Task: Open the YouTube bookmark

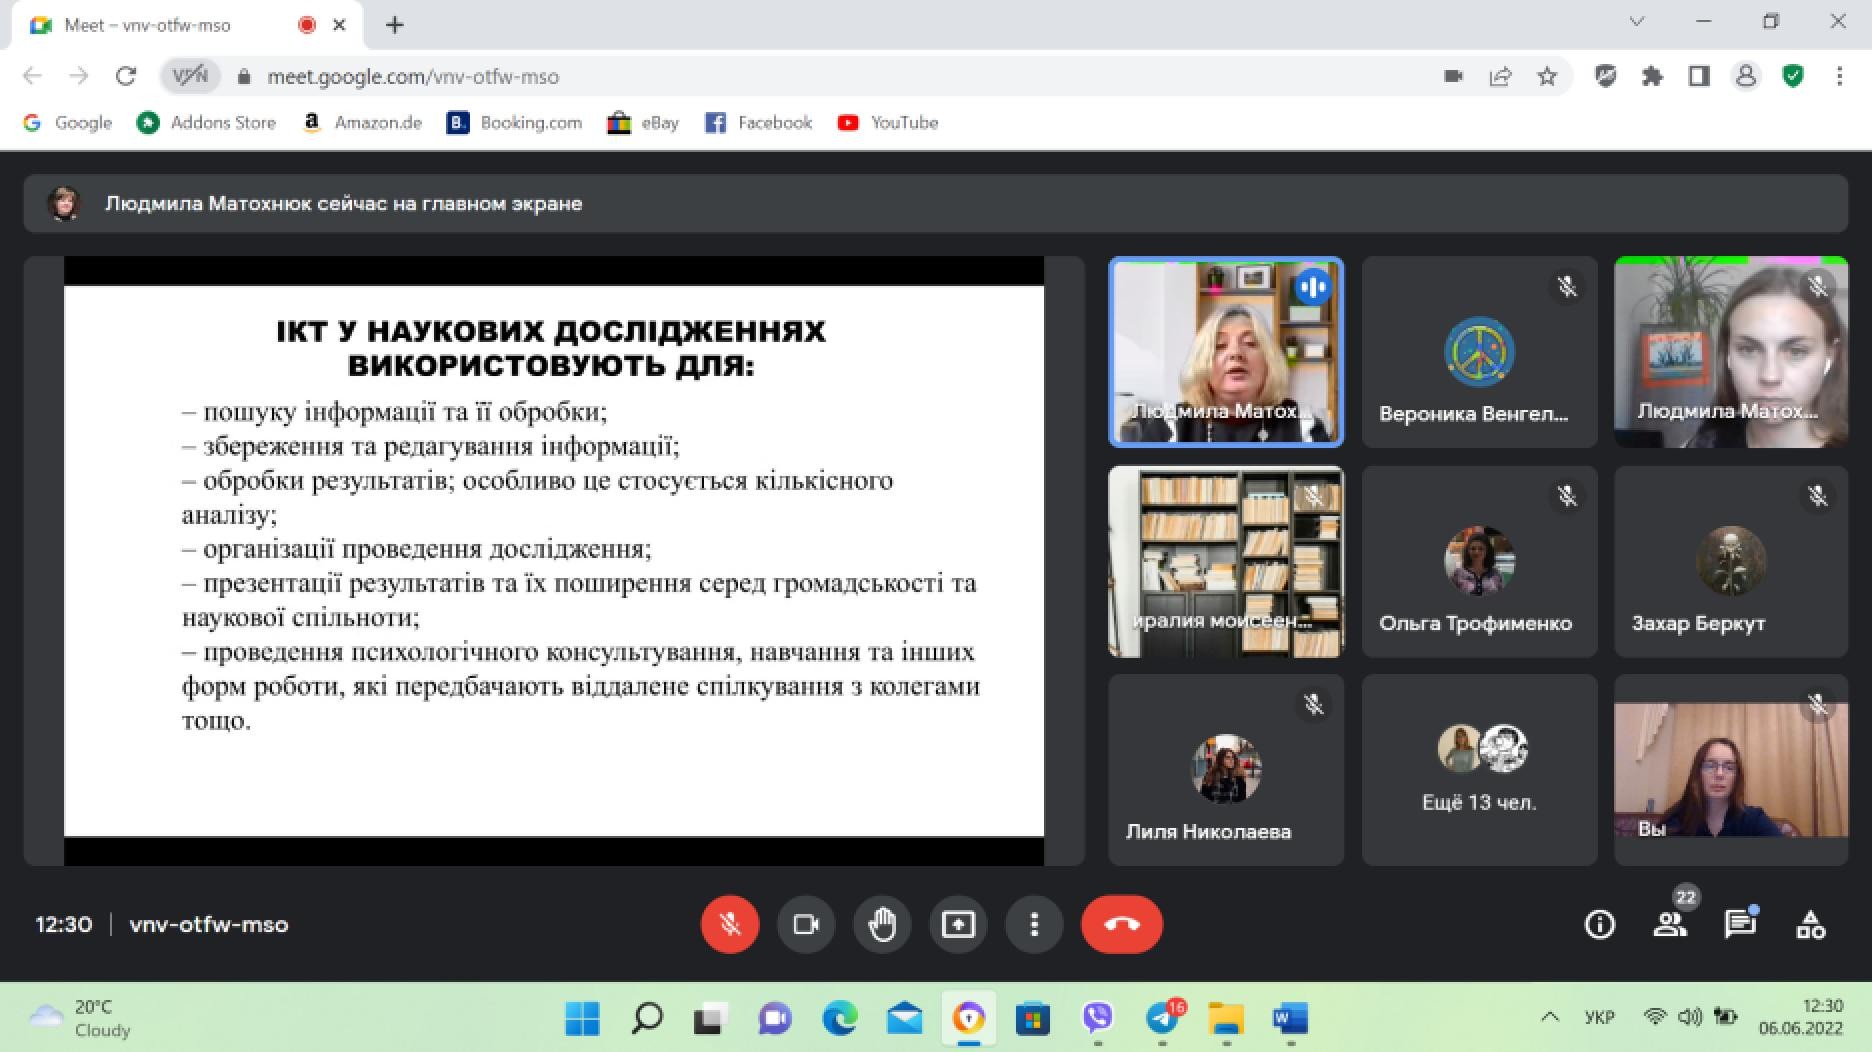Action: tap(888, 123)
